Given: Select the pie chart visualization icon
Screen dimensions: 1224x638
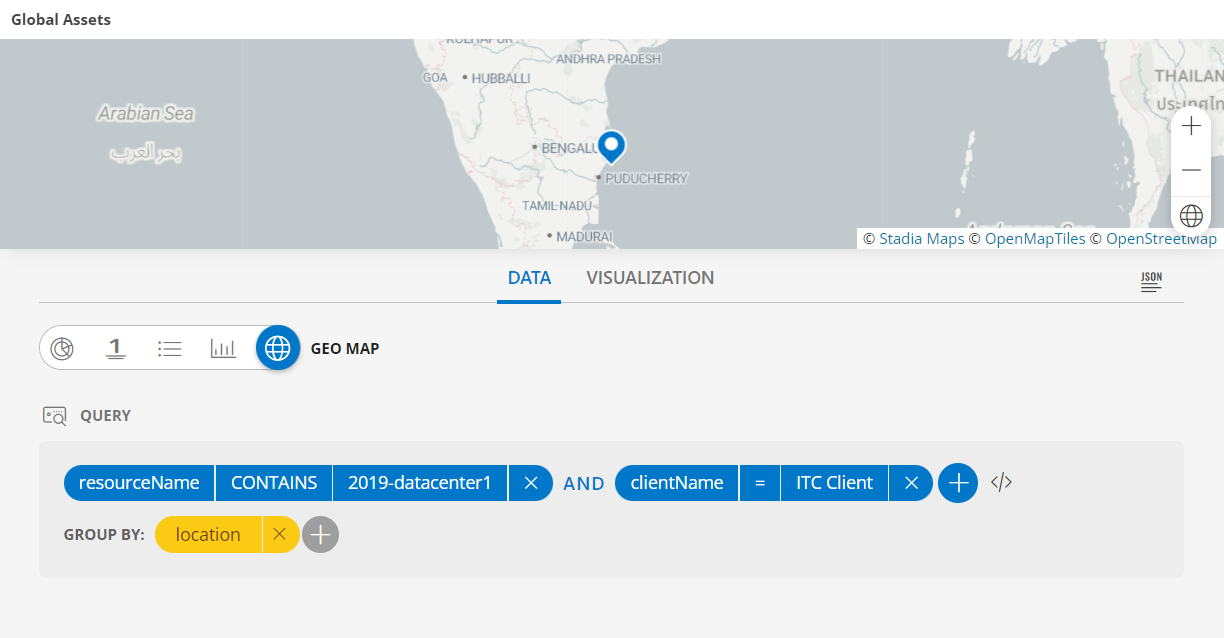Looking at the screenshot, I should 62,348.
